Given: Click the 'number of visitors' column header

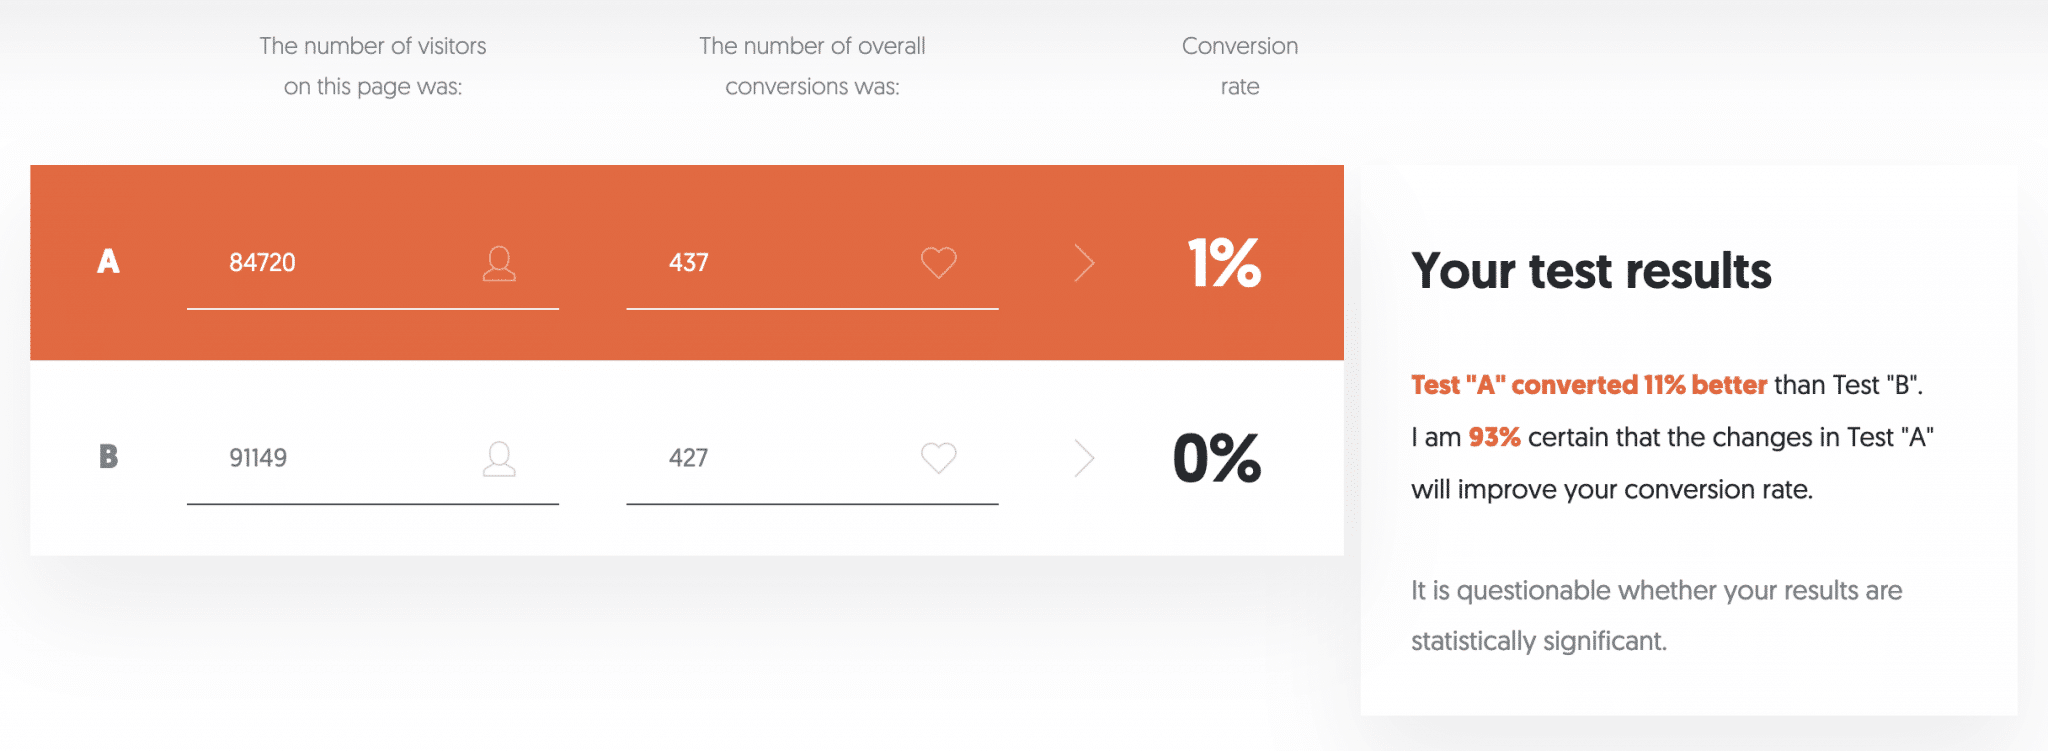Looking at the screenshot, I should click(373, 66).
